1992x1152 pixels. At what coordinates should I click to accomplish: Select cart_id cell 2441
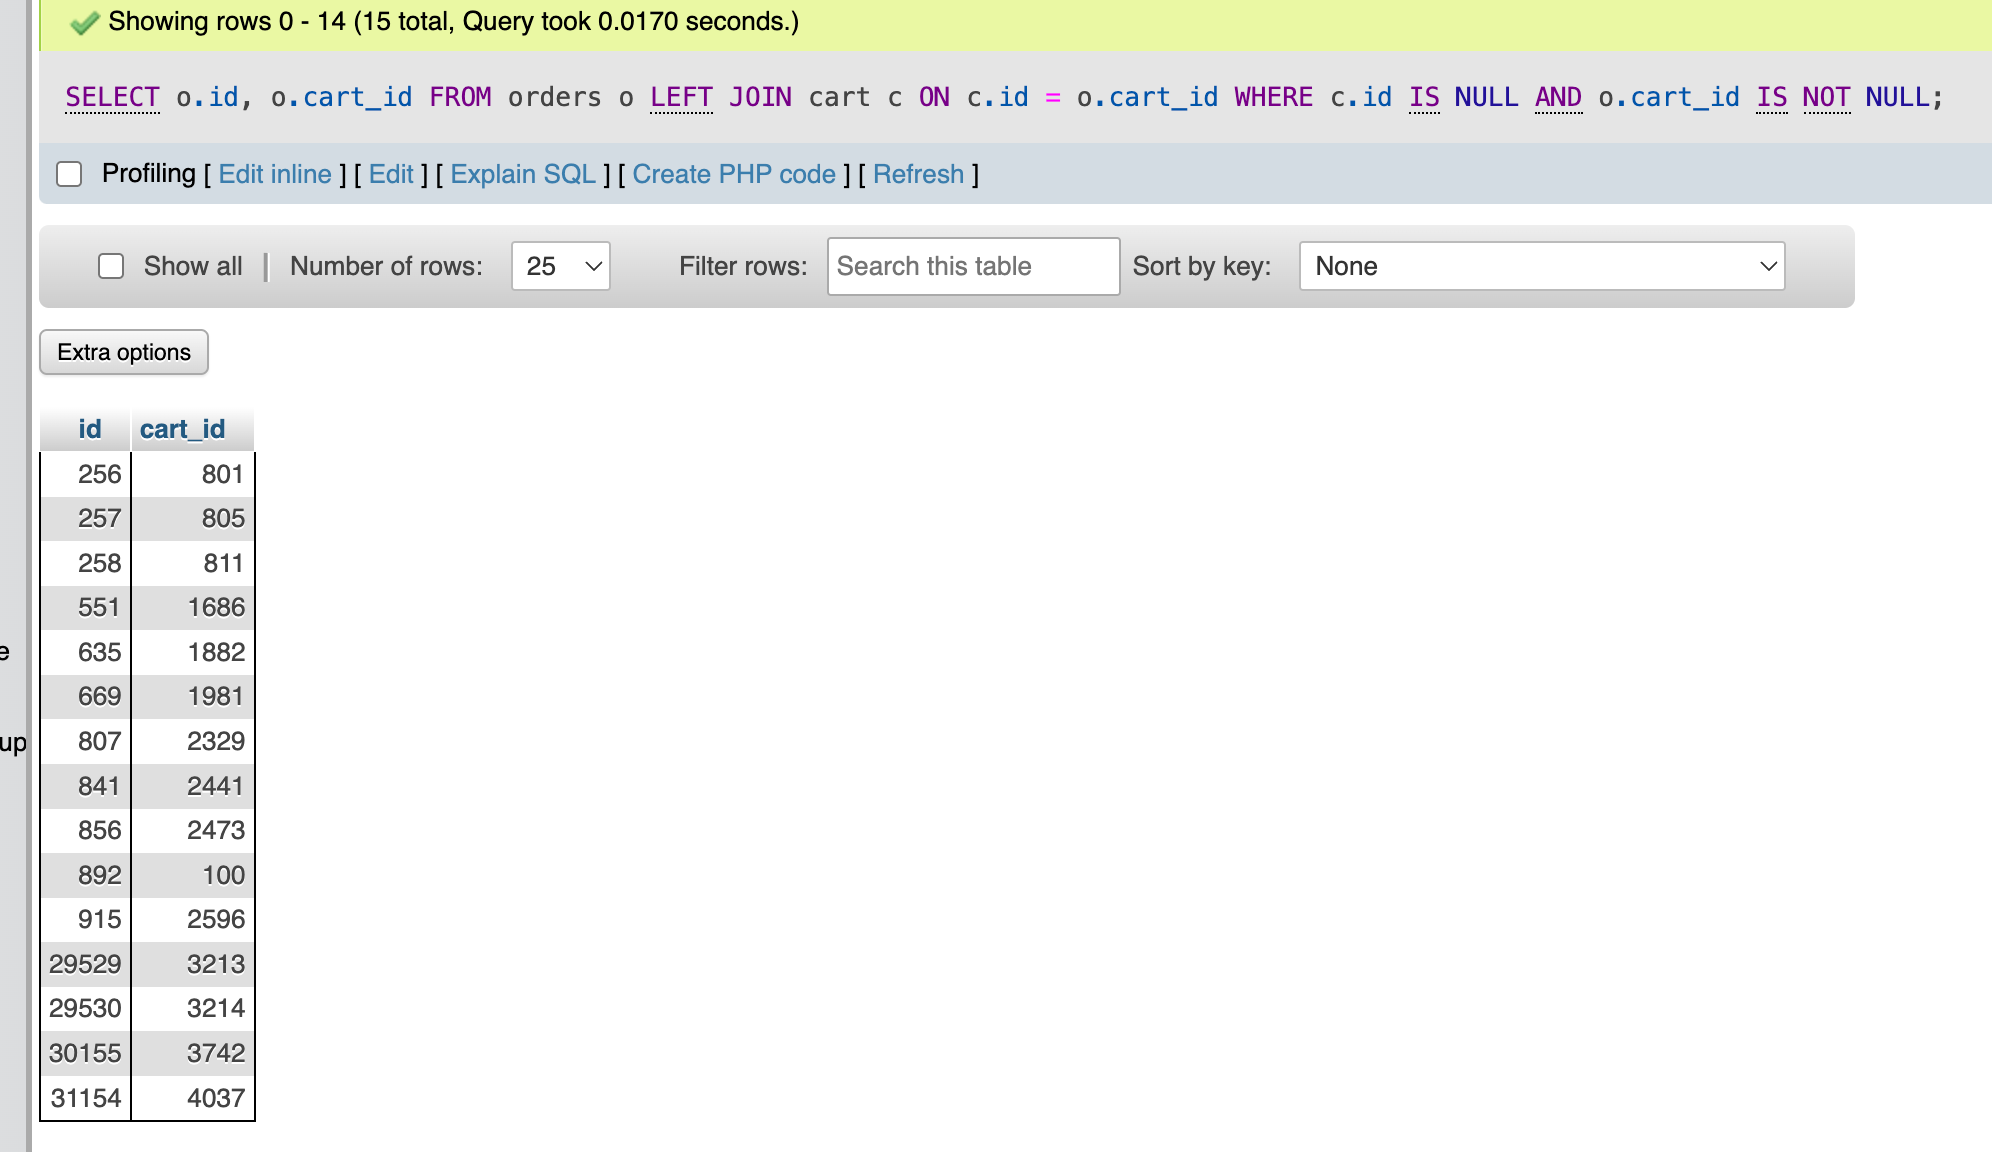tap(193, 786)
